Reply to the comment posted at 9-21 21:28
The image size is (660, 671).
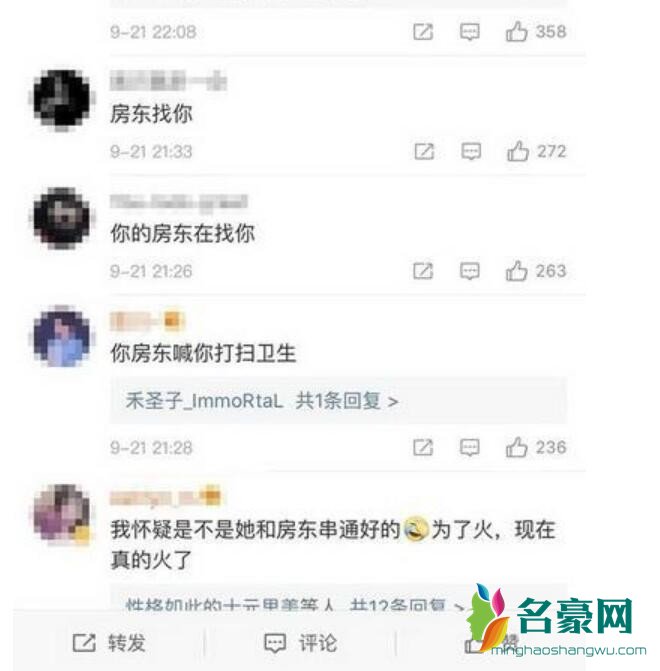coord(470,448)
